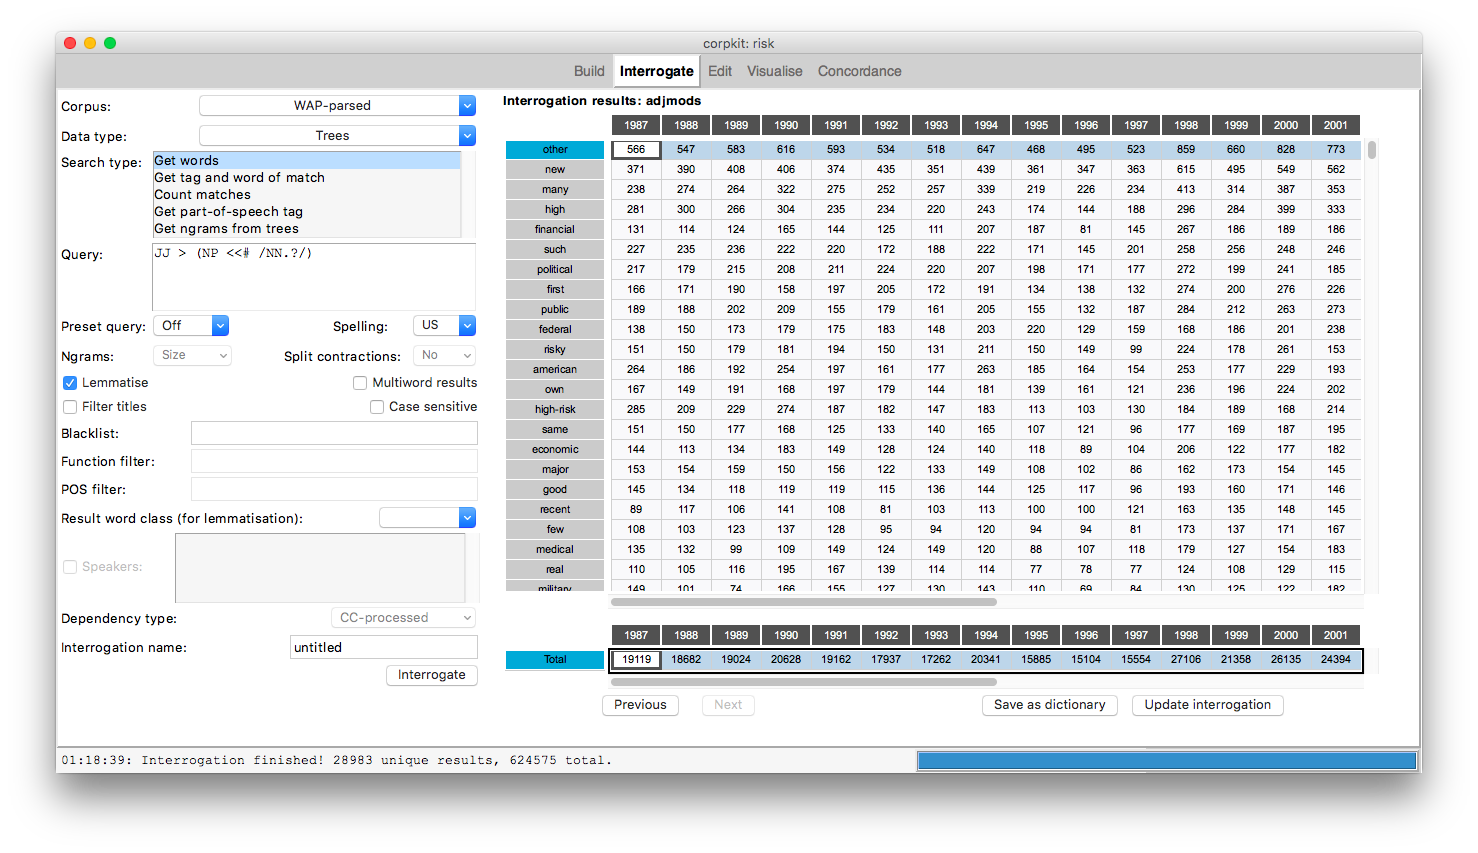Screen dimensions: 1478x853
Task: Click the Query text field
Action: [314, 277]
